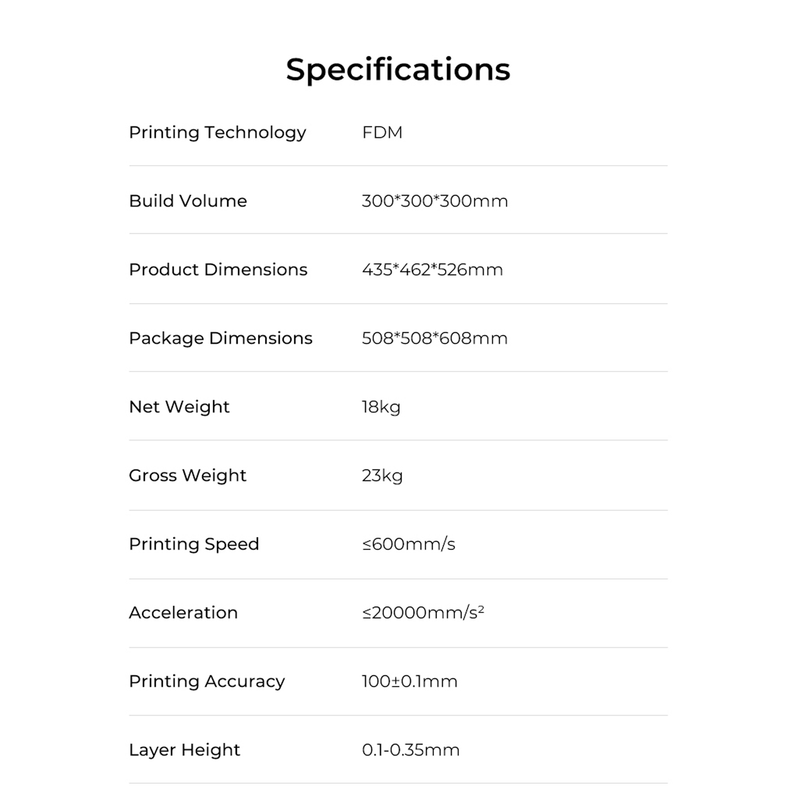Click the 18kg net weight value
The image size is (800, 800).
(x=381, y=408)
